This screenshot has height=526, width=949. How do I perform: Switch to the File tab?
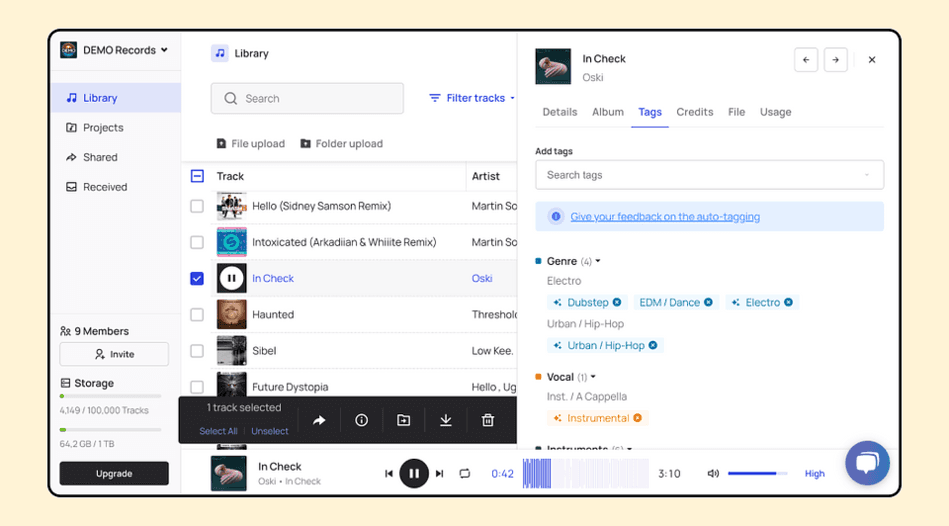(x=737, y=112)
